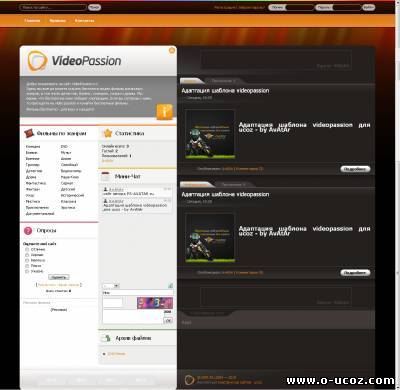The image size is (400, 390).
Task: Click the site search input field
Action: click(53, 7)
